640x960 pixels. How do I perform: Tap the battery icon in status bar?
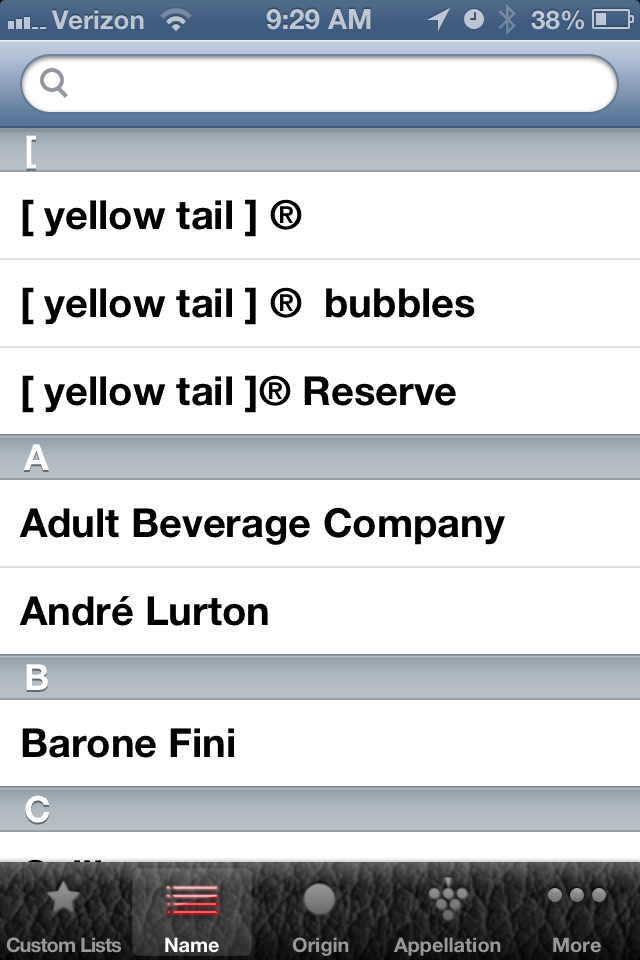pyautogui.click(x=612, y=20)
